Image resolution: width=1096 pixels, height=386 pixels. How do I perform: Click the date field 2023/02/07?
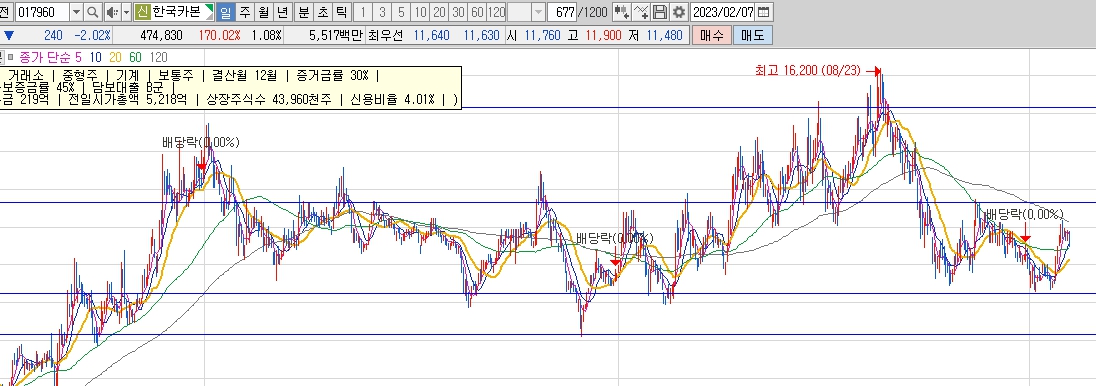point(723,12)
